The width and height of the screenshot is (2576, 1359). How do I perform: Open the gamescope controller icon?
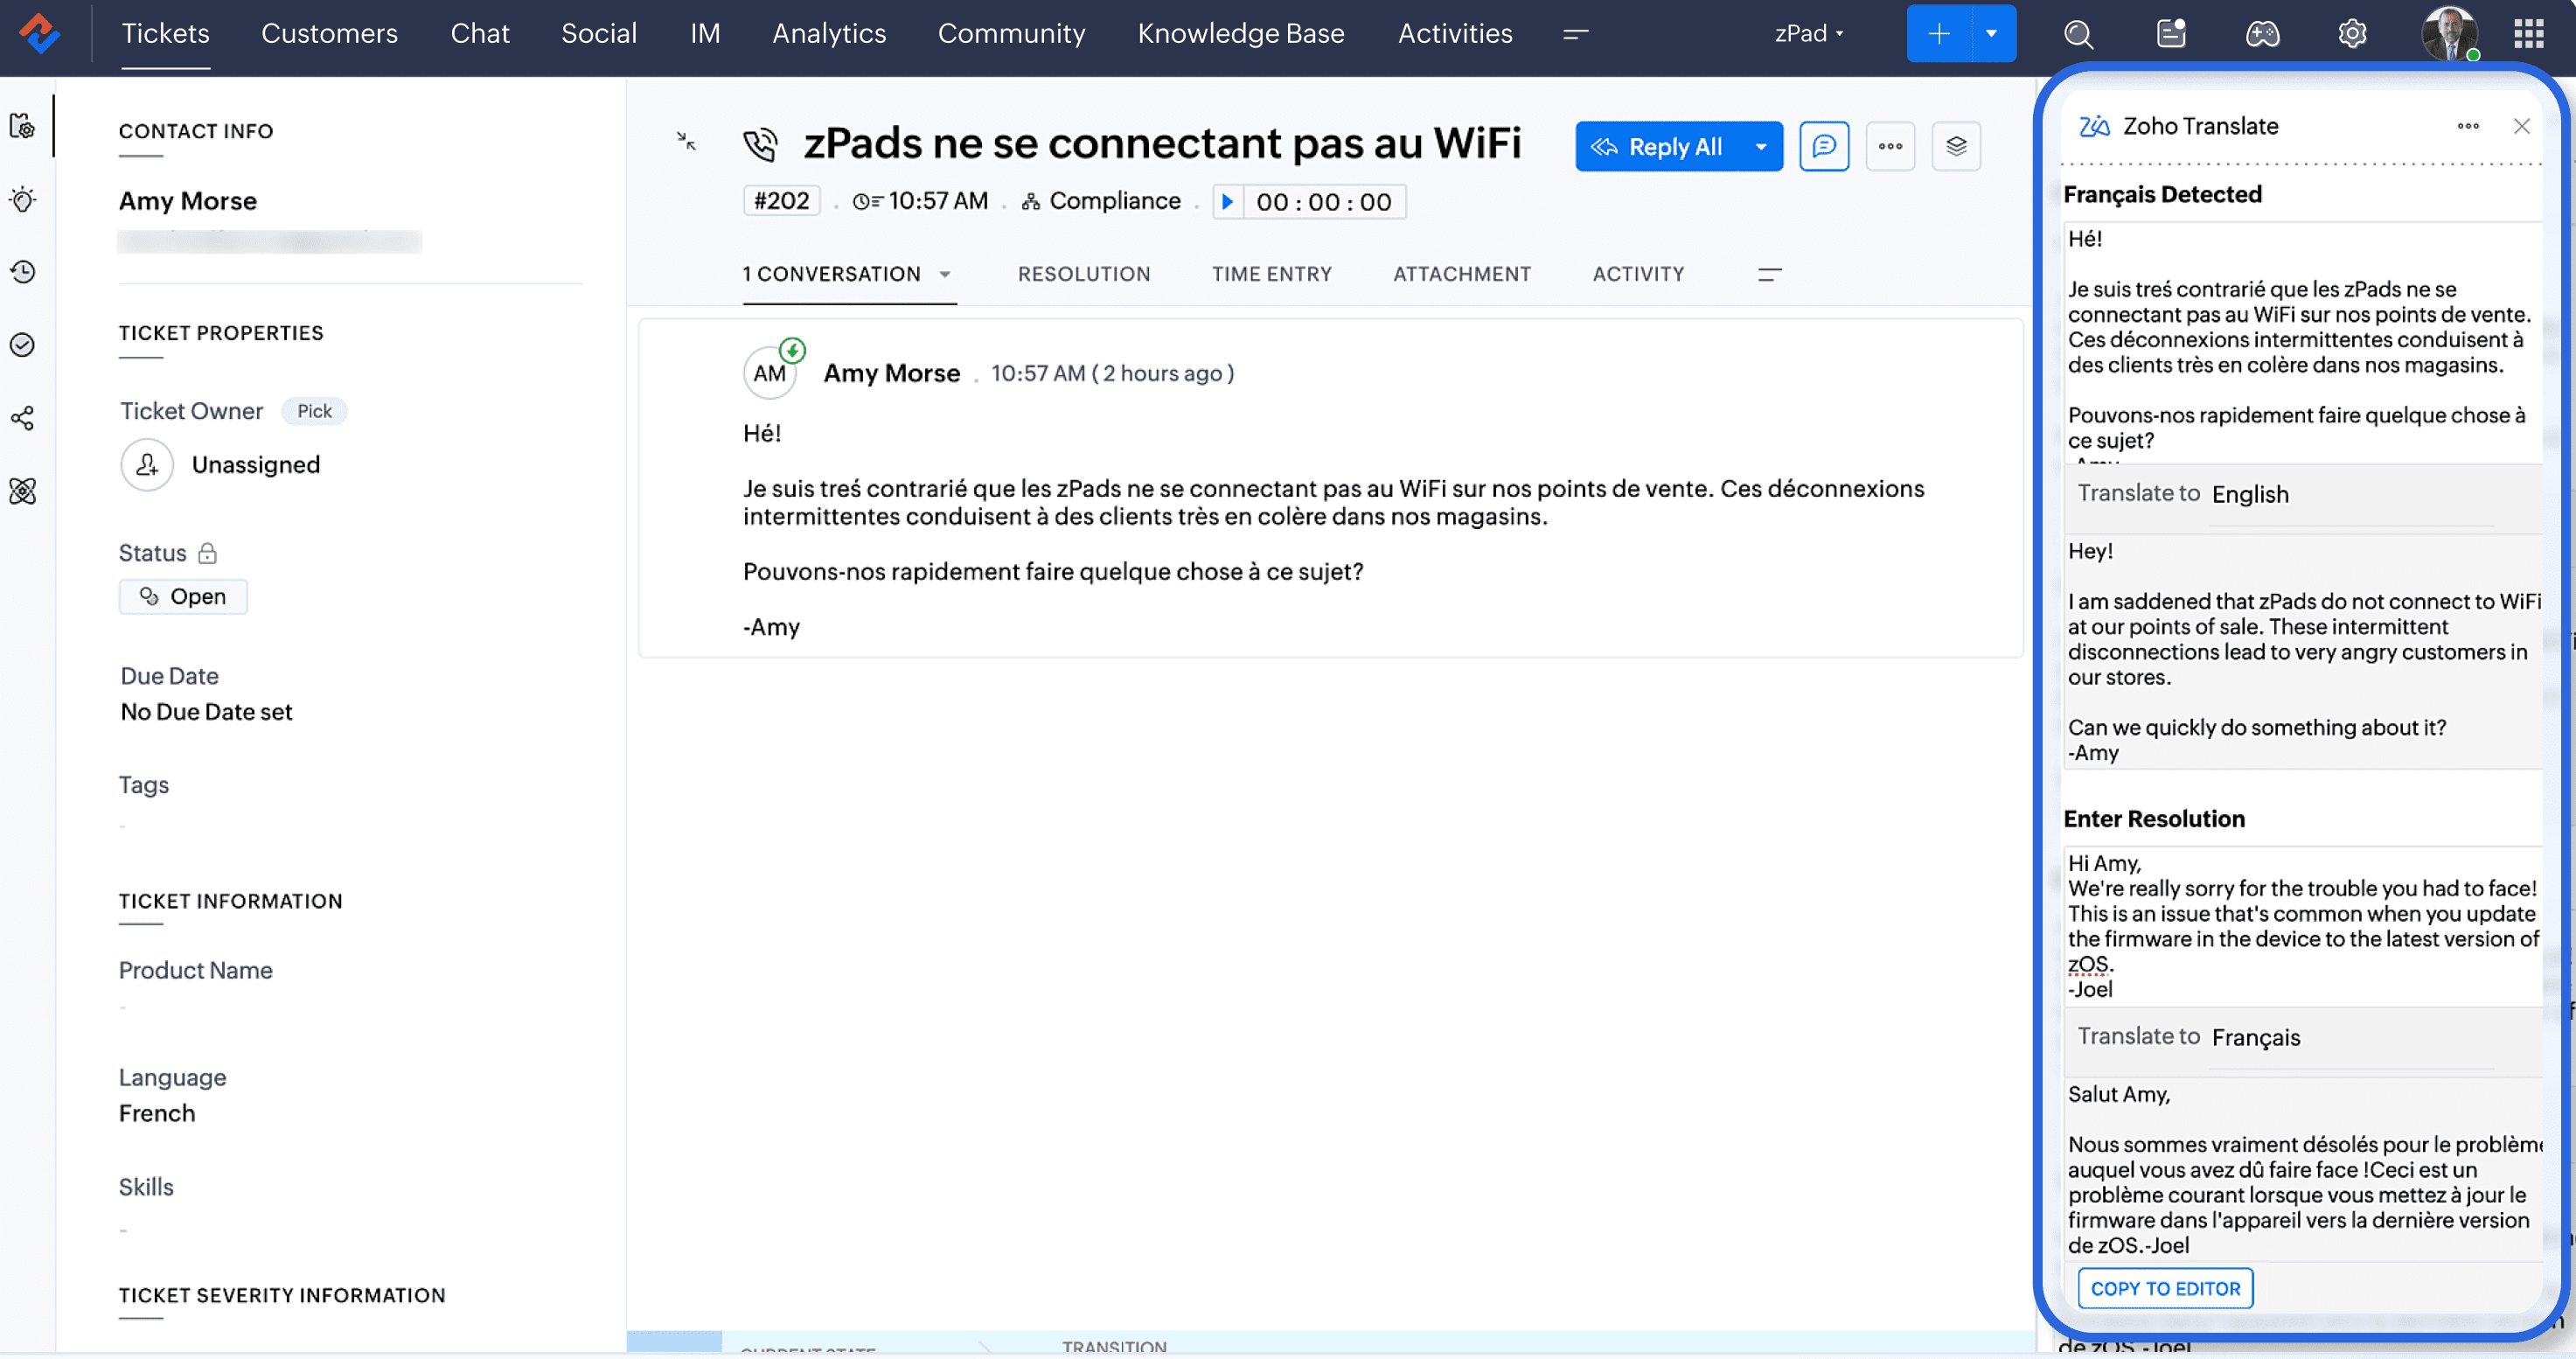pyautogui.click(x=2262, y=34)
